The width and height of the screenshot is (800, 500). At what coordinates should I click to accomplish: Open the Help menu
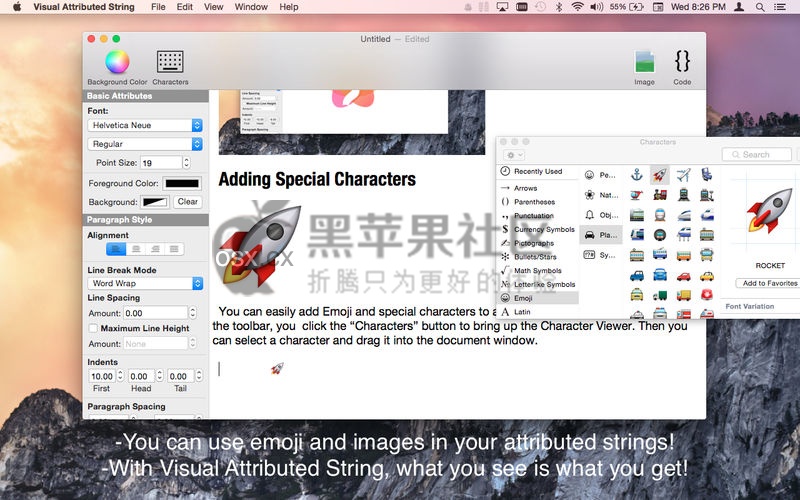point(288,7)
